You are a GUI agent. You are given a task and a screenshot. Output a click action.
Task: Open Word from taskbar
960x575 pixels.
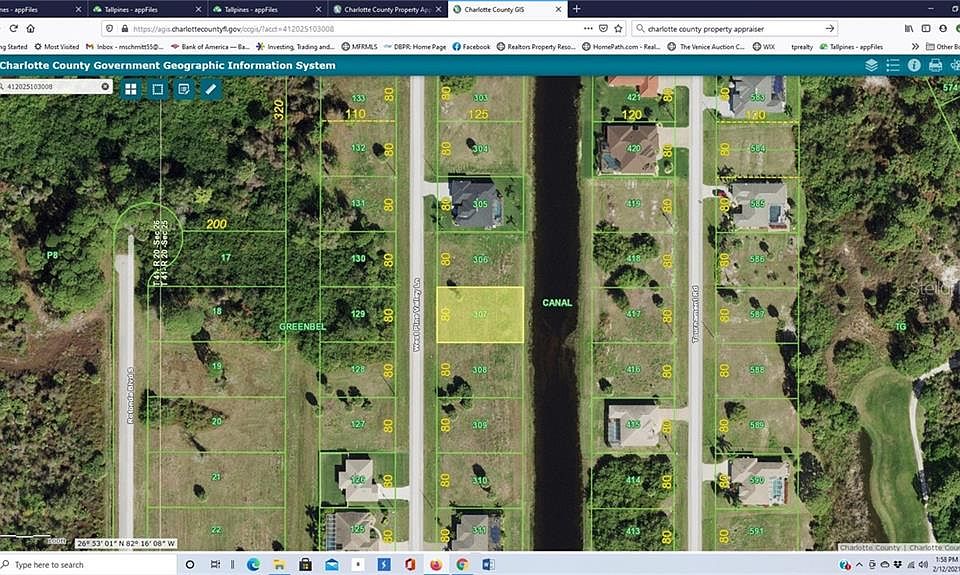pyautogui.click(x=488, y=565)
